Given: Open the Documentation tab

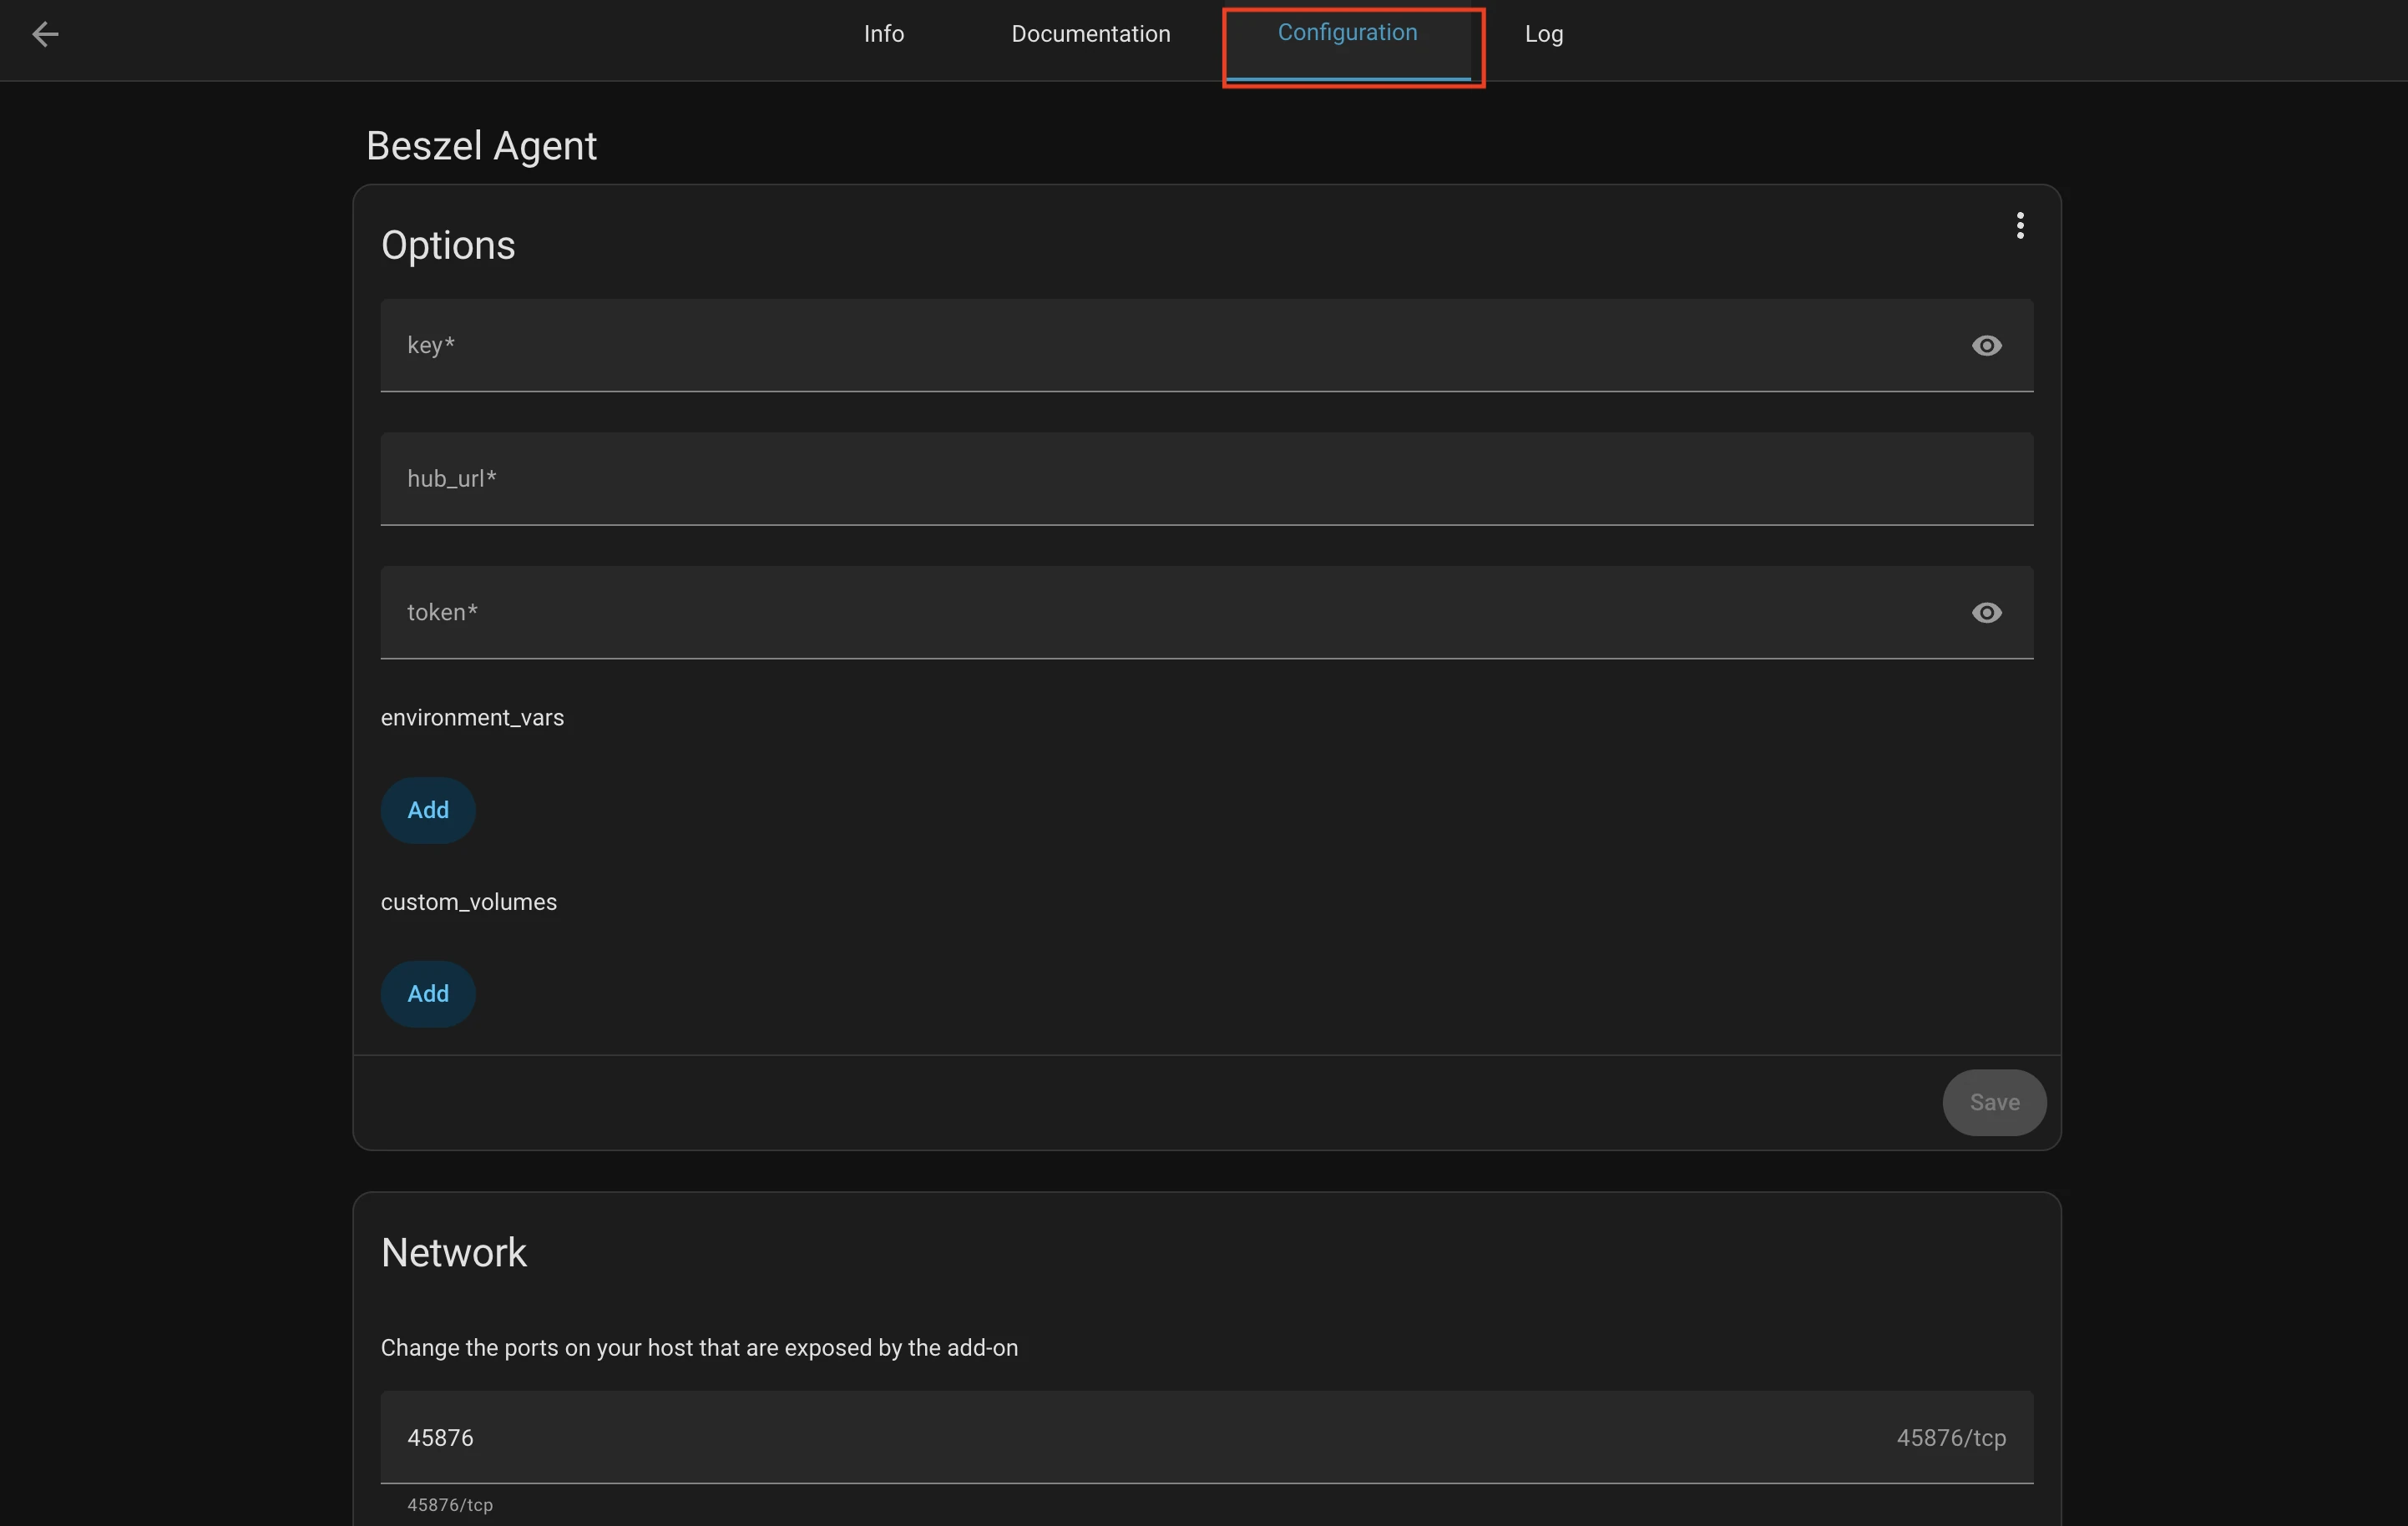Looking at the screenshot, I should click(x=1091, y=34).
